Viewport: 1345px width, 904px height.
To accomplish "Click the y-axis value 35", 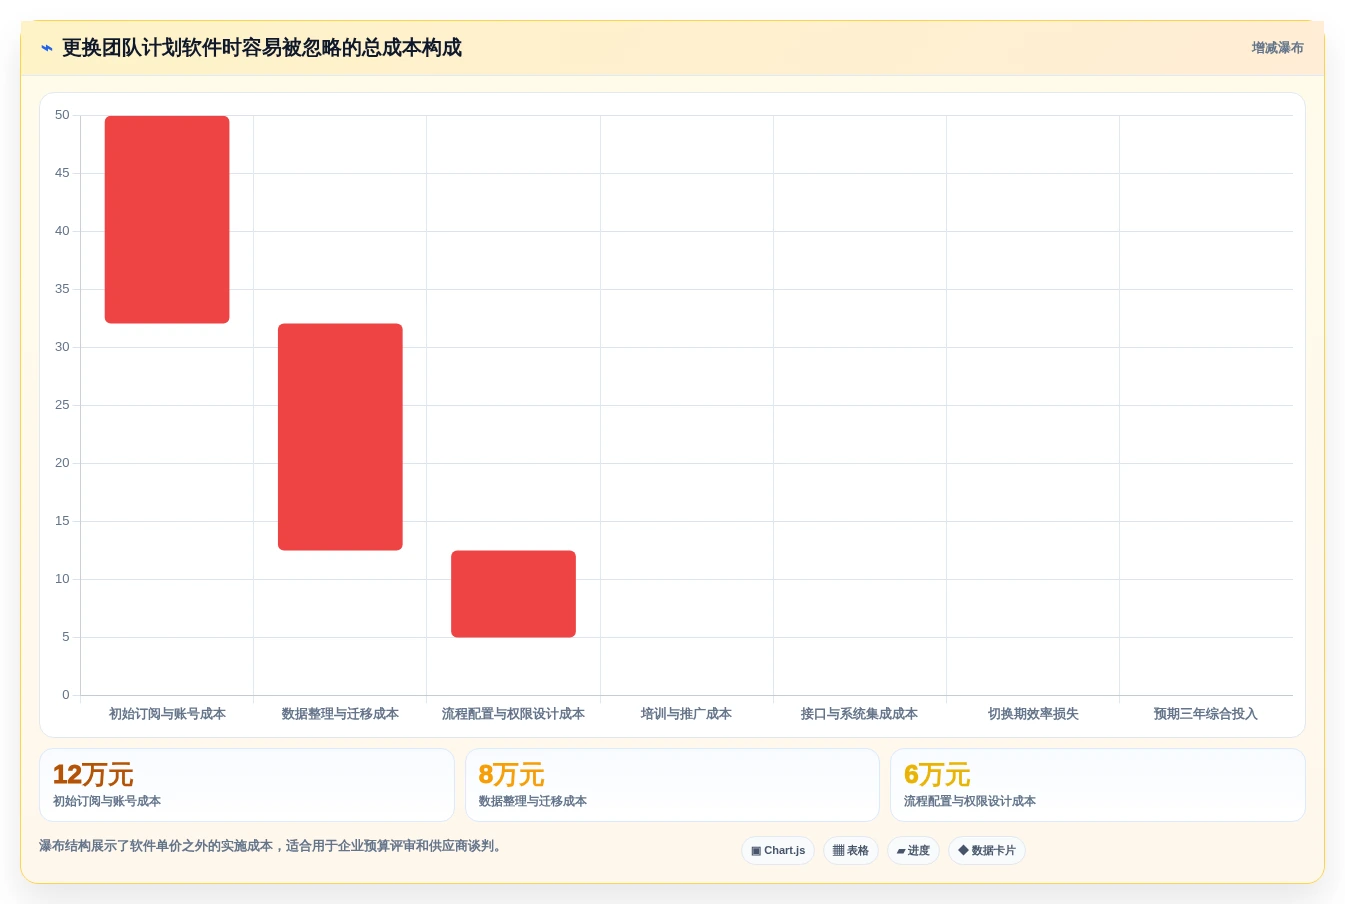I will point(62,289).
